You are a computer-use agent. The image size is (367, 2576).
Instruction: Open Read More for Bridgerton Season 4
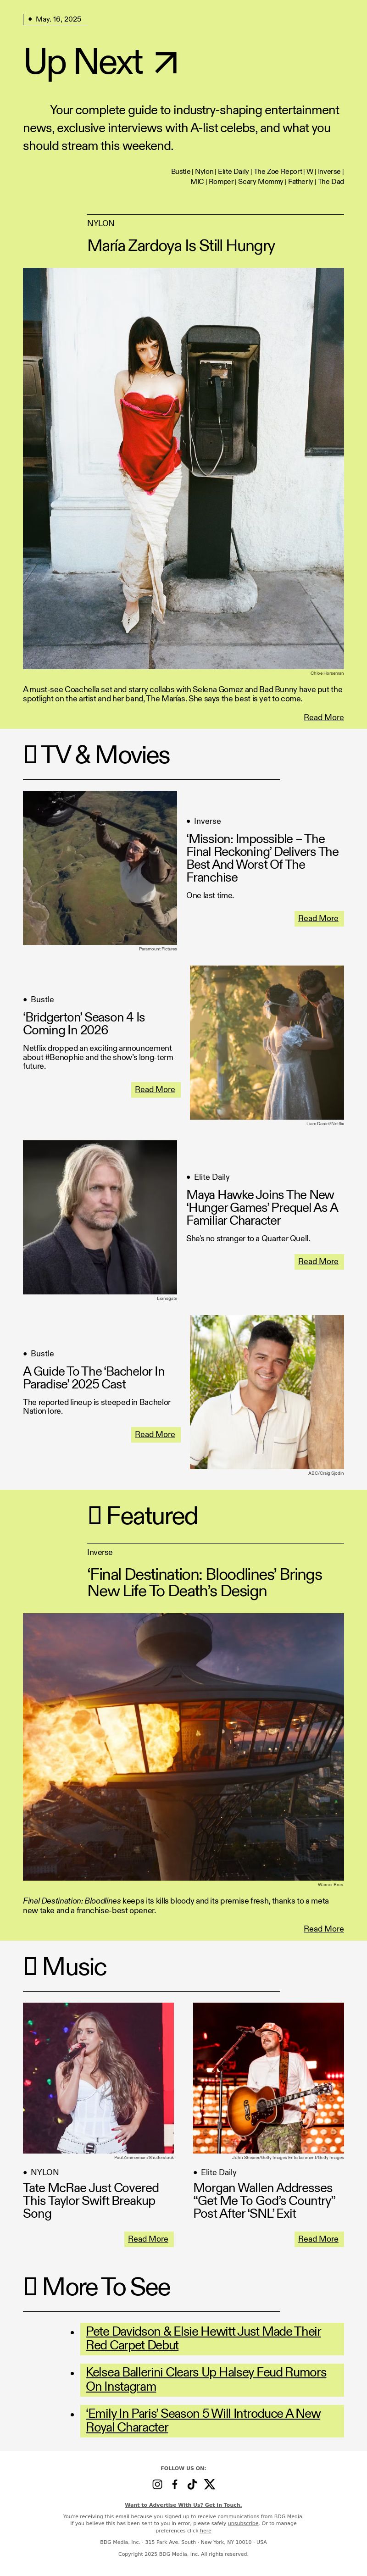coord(155,1089)
